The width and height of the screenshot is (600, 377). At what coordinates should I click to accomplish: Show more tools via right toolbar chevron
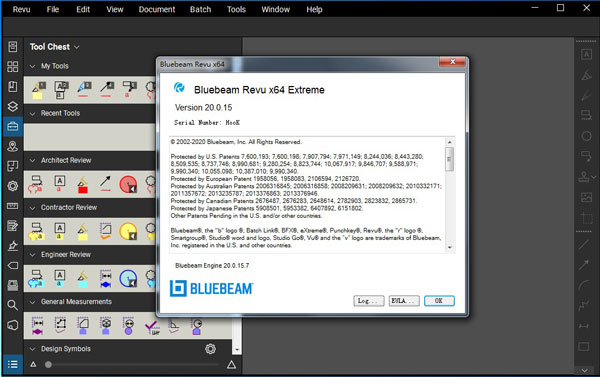[585, 370]
